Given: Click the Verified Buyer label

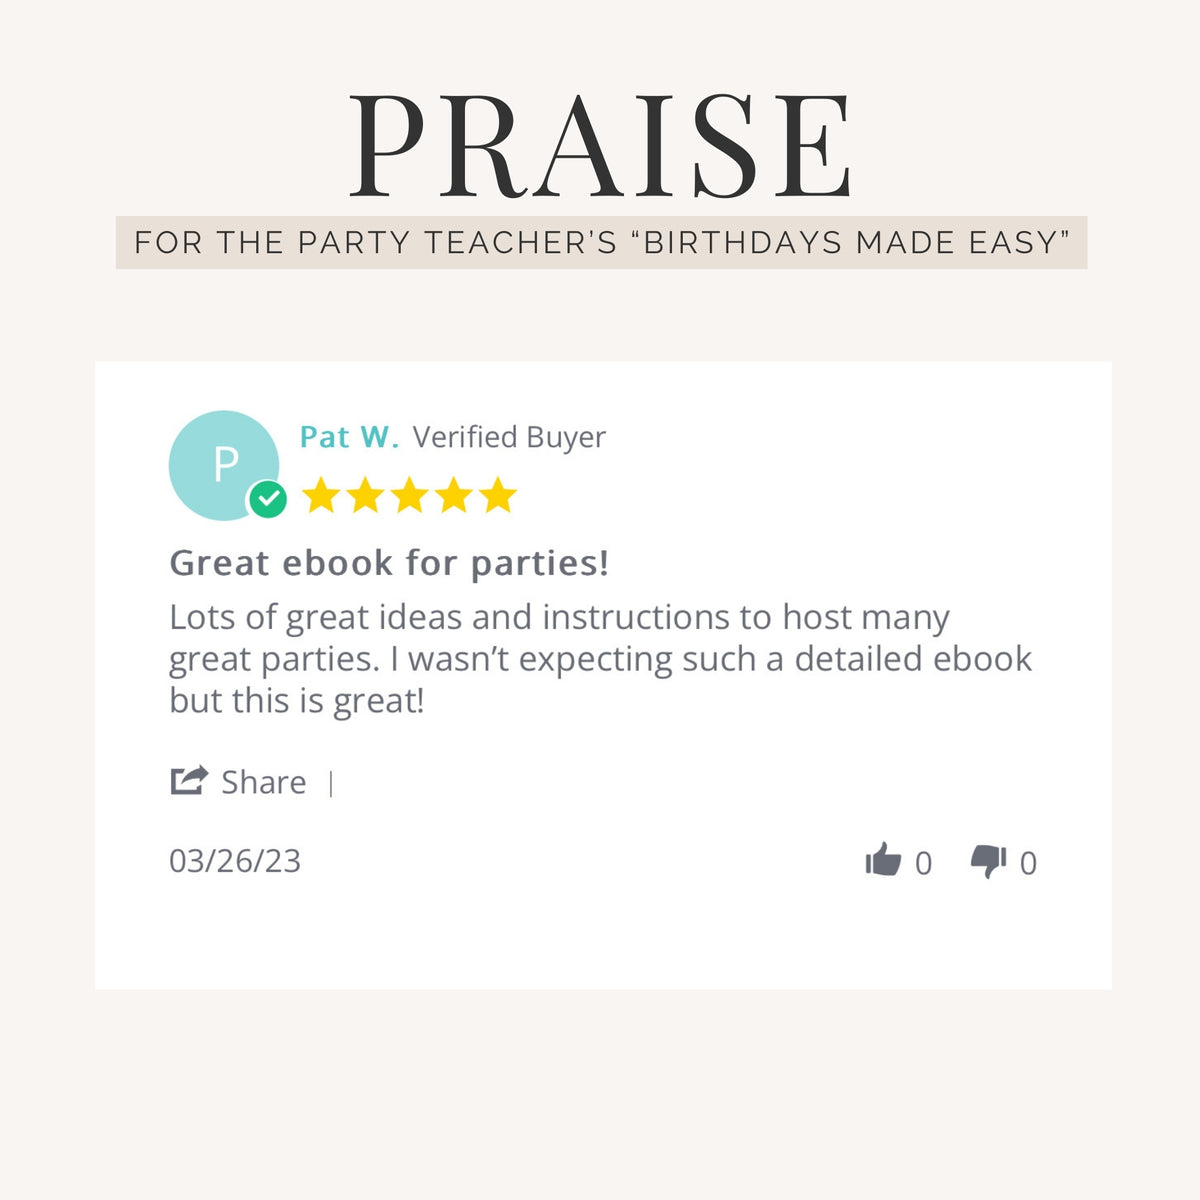Looking at the screenshot, I should click(x=509, y=437).
